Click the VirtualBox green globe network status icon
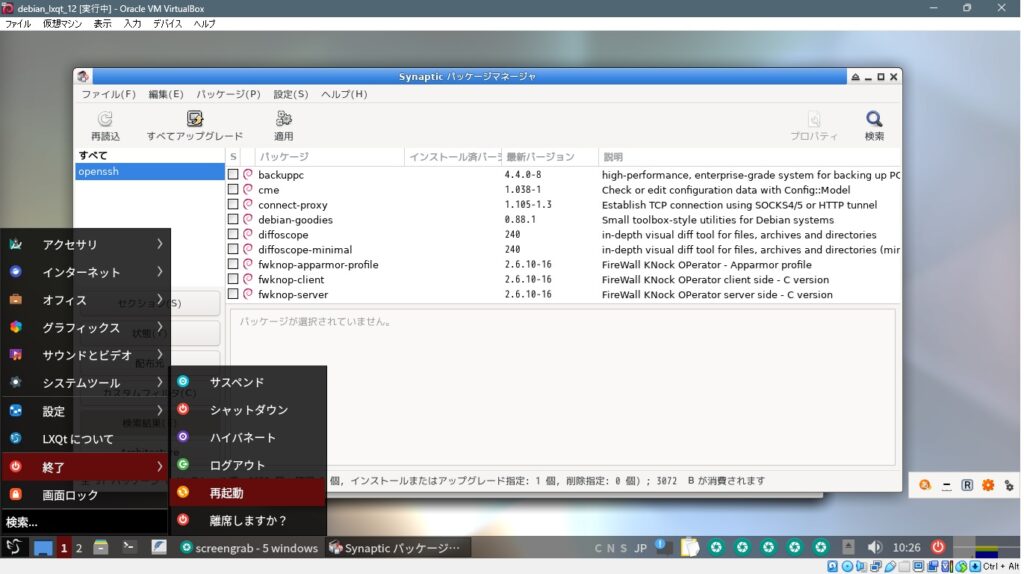This screenshot has height=574, width=1024. (x=961, y=566)
